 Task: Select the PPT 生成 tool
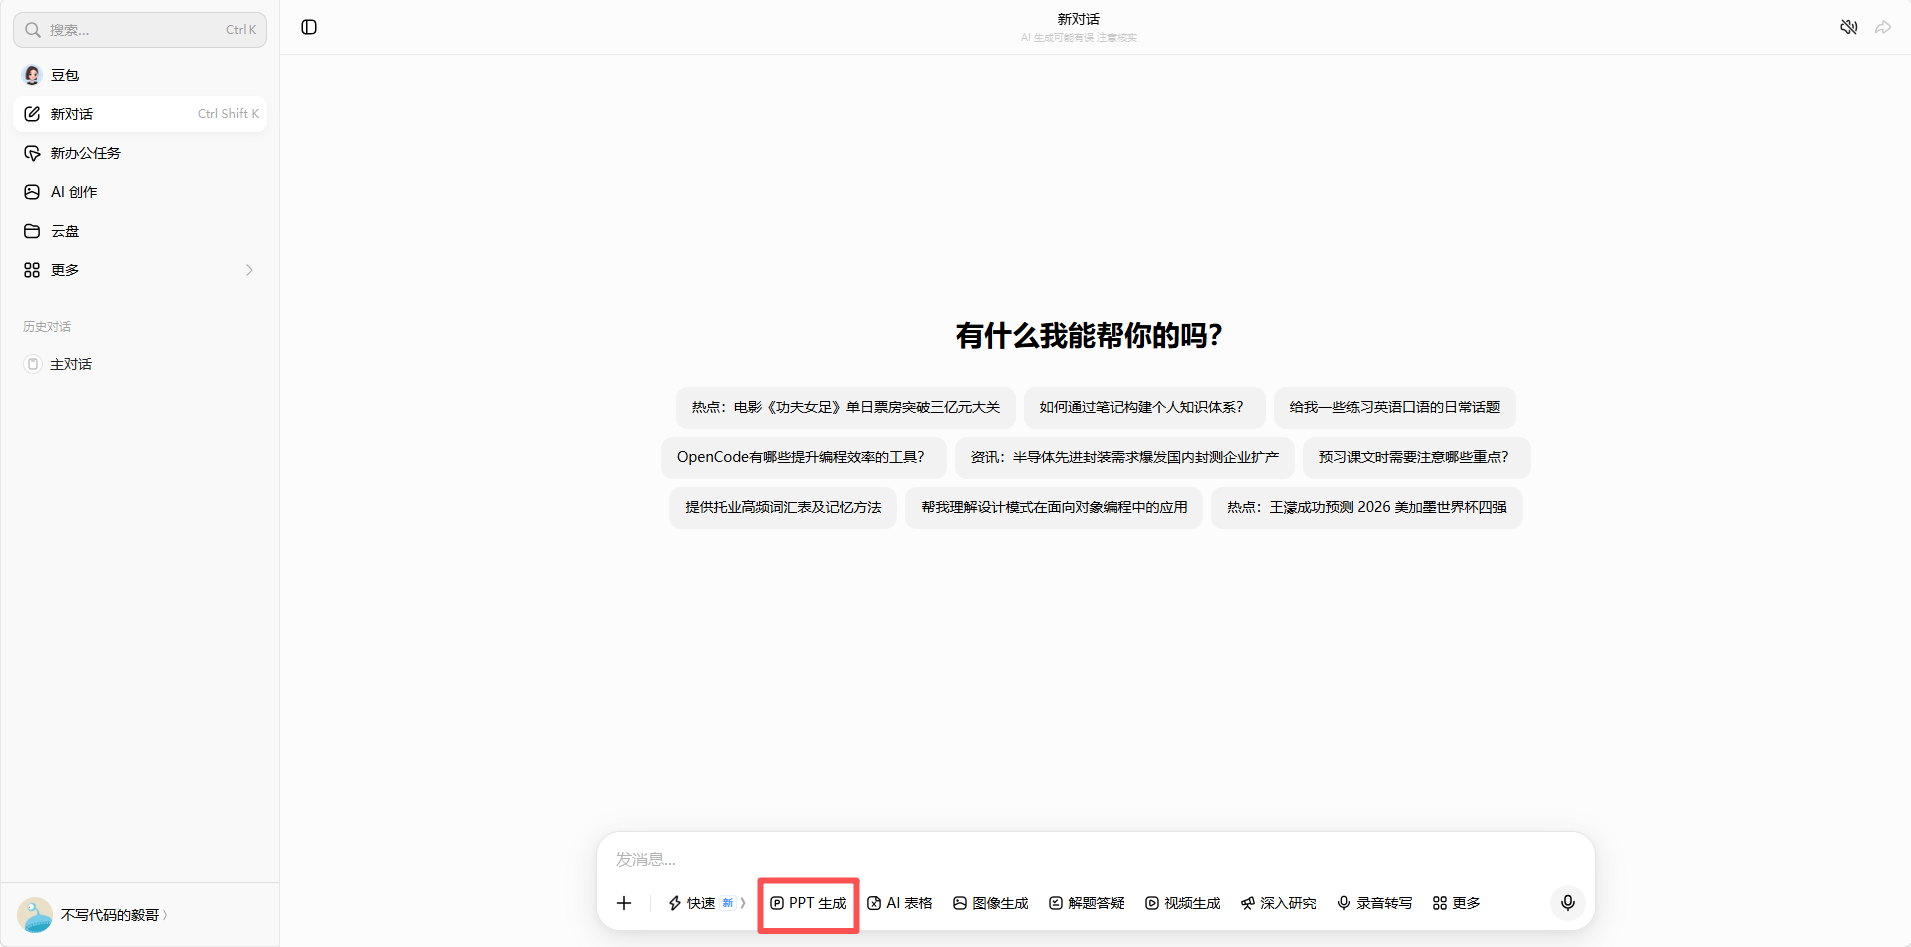coord(808,903)
